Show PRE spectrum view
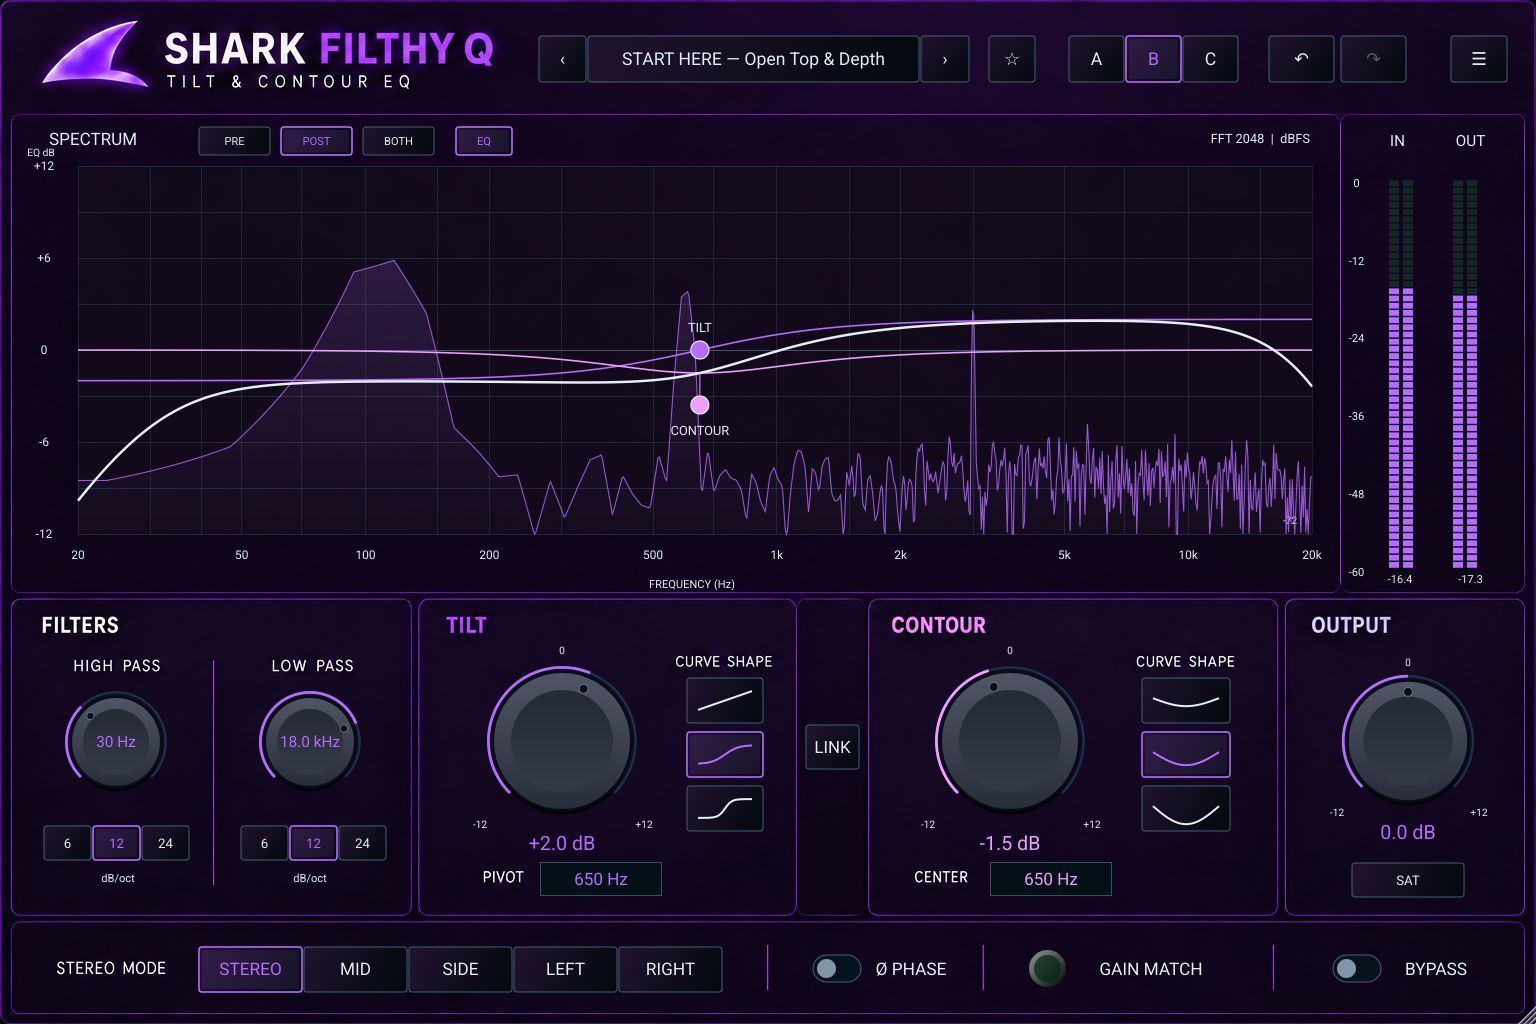This screenshot has width=1536, height=1024. pos(234,141)
